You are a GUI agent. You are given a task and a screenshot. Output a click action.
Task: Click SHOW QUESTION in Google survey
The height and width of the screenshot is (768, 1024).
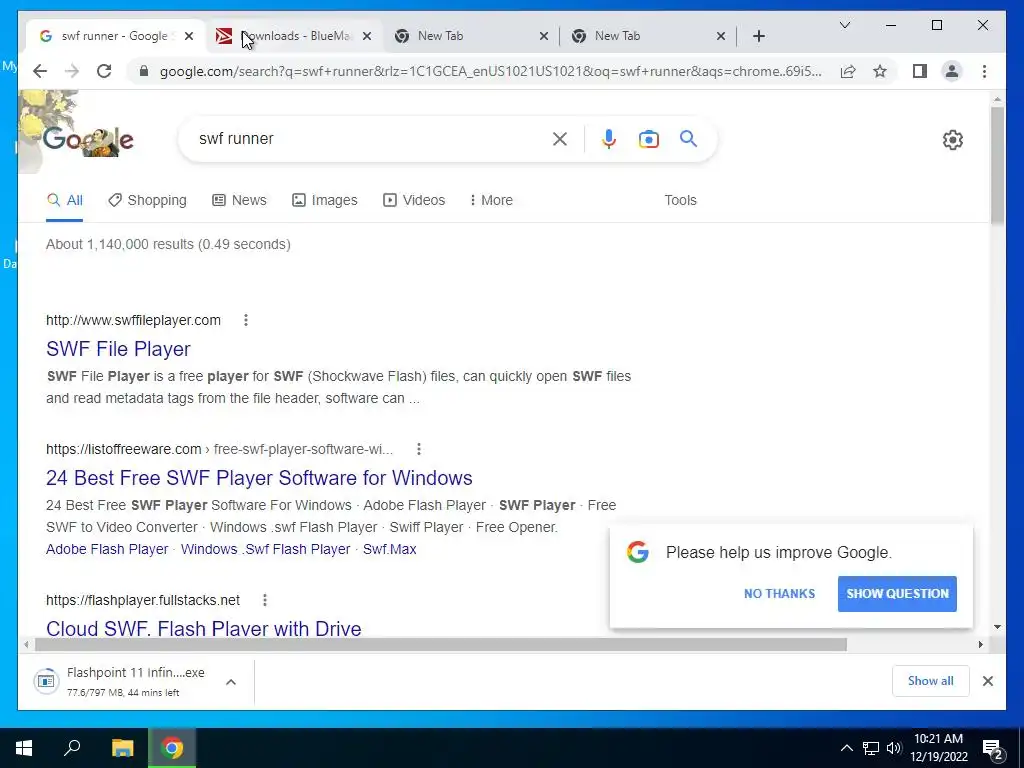(897, 594)
